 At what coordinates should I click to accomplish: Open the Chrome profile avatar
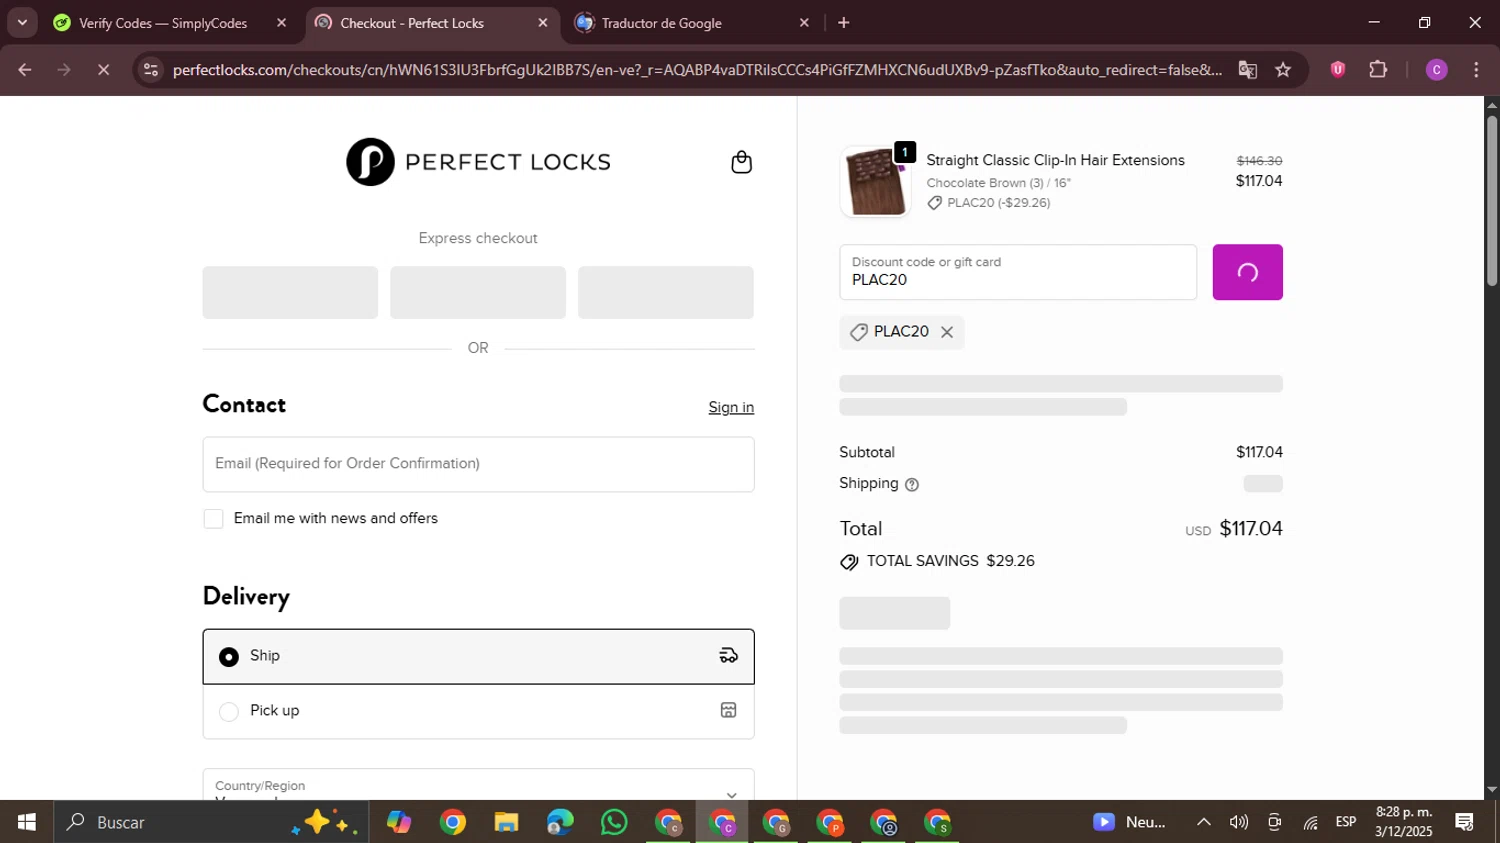pos(1436,70)
